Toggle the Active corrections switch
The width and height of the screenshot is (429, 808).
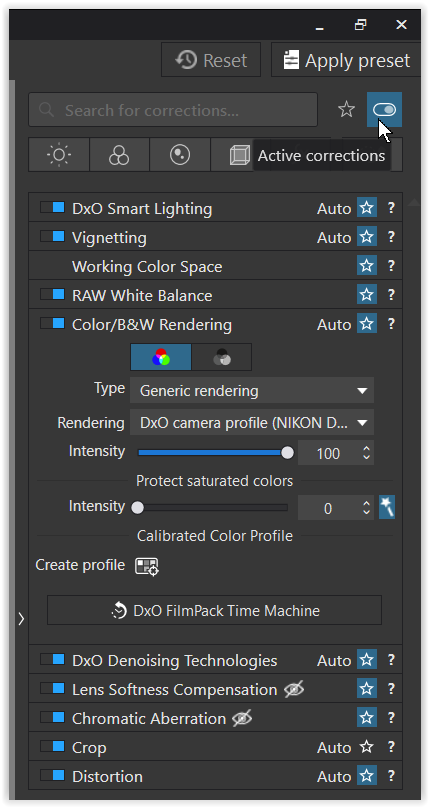[385, 109]
